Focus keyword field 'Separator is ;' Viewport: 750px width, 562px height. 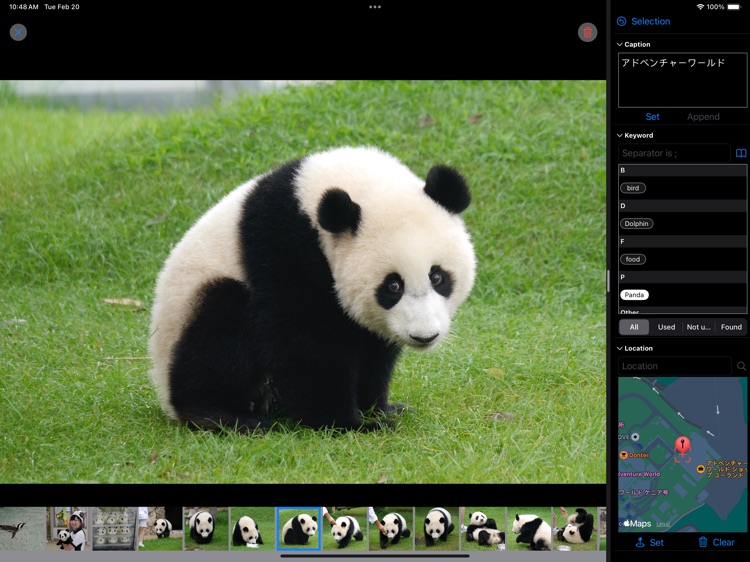(674, 153)
